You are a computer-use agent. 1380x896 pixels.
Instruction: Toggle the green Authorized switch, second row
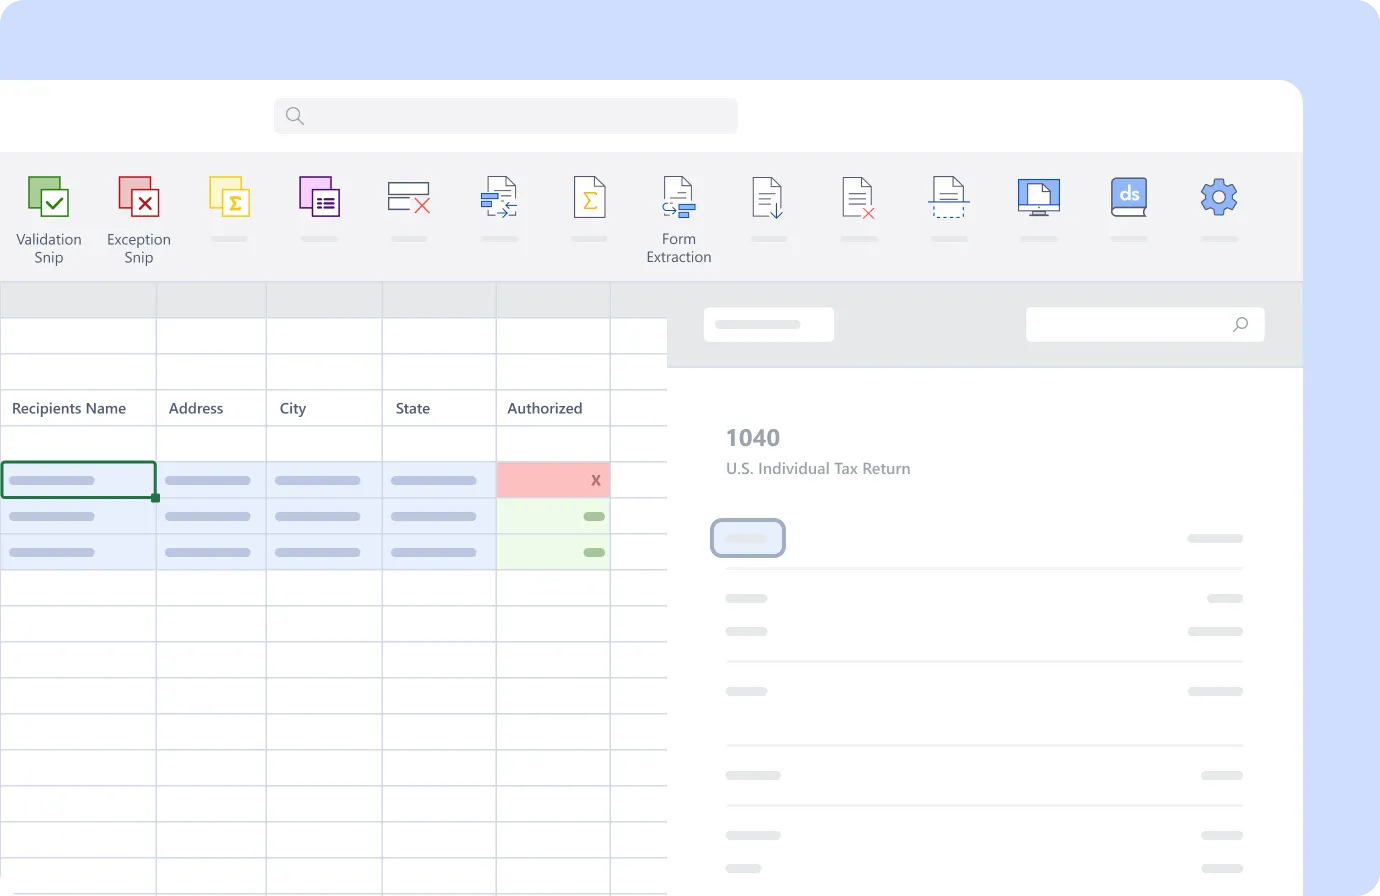pyautogui.click(x=594, y=516)
